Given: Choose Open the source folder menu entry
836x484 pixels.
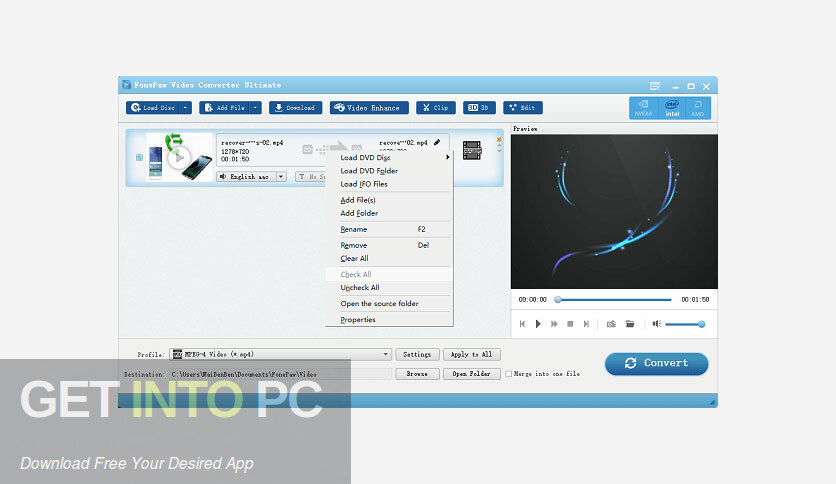Looking at the screenshot, I should [x=389, y=303].
